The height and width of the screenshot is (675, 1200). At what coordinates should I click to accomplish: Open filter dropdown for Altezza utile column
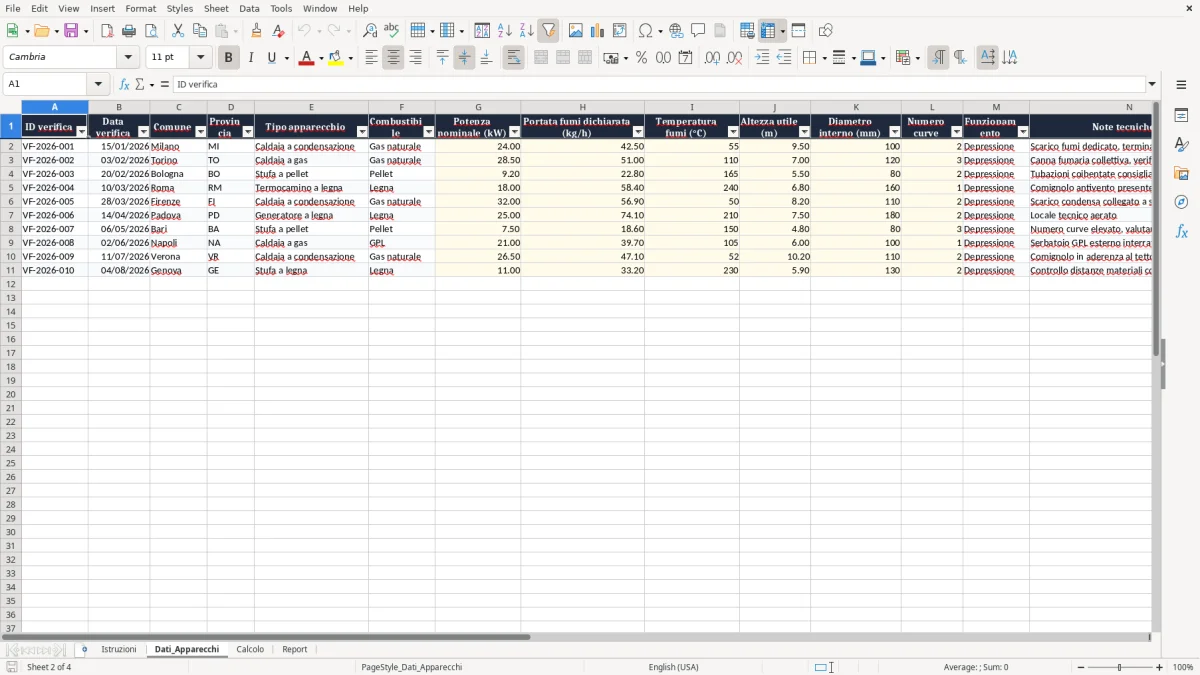point(804,132)
